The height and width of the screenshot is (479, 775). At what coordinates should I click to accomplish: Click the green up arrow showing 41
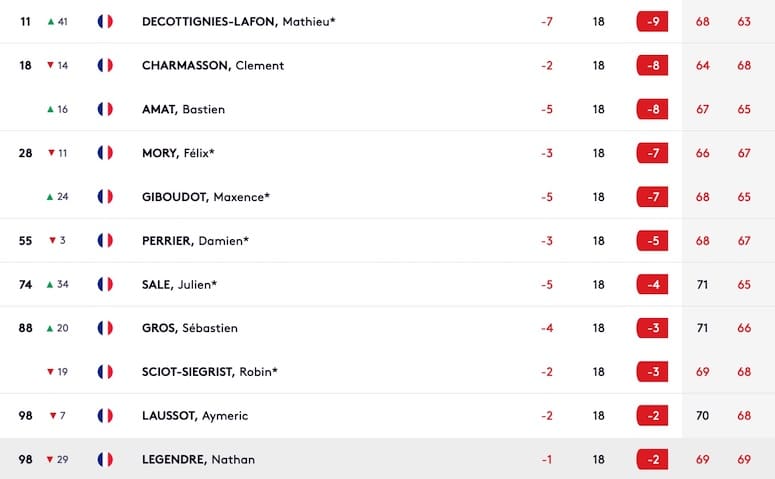click(50, 21)
